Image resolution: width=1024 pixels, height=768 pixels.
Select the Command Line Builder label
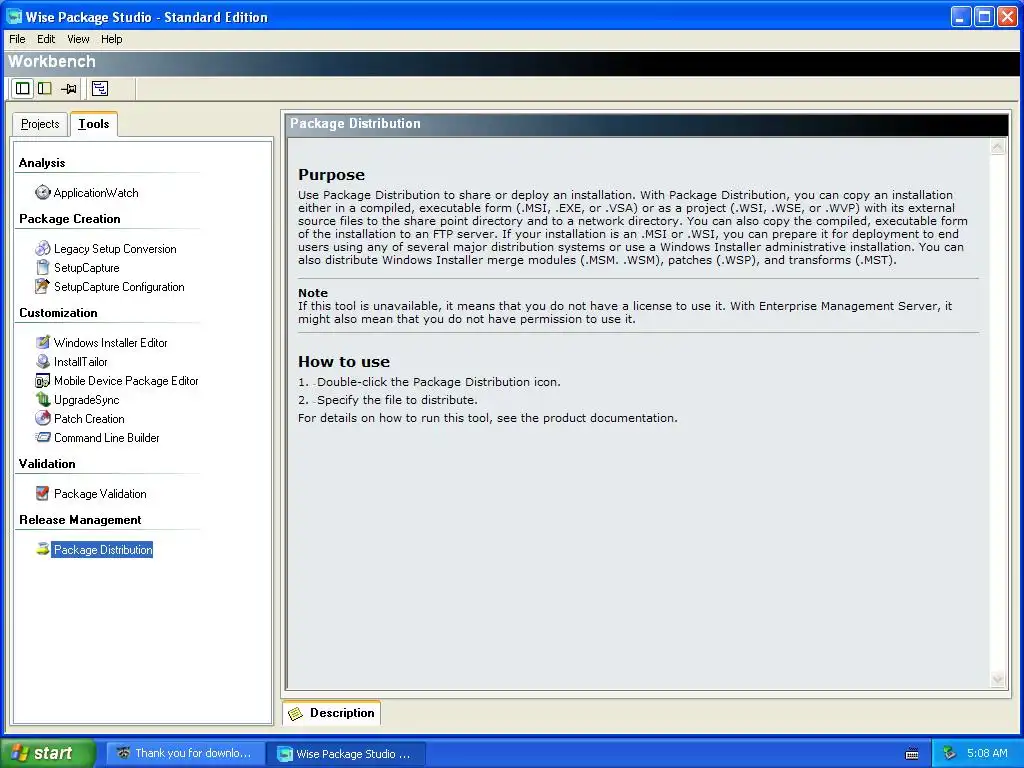[106, 438]
